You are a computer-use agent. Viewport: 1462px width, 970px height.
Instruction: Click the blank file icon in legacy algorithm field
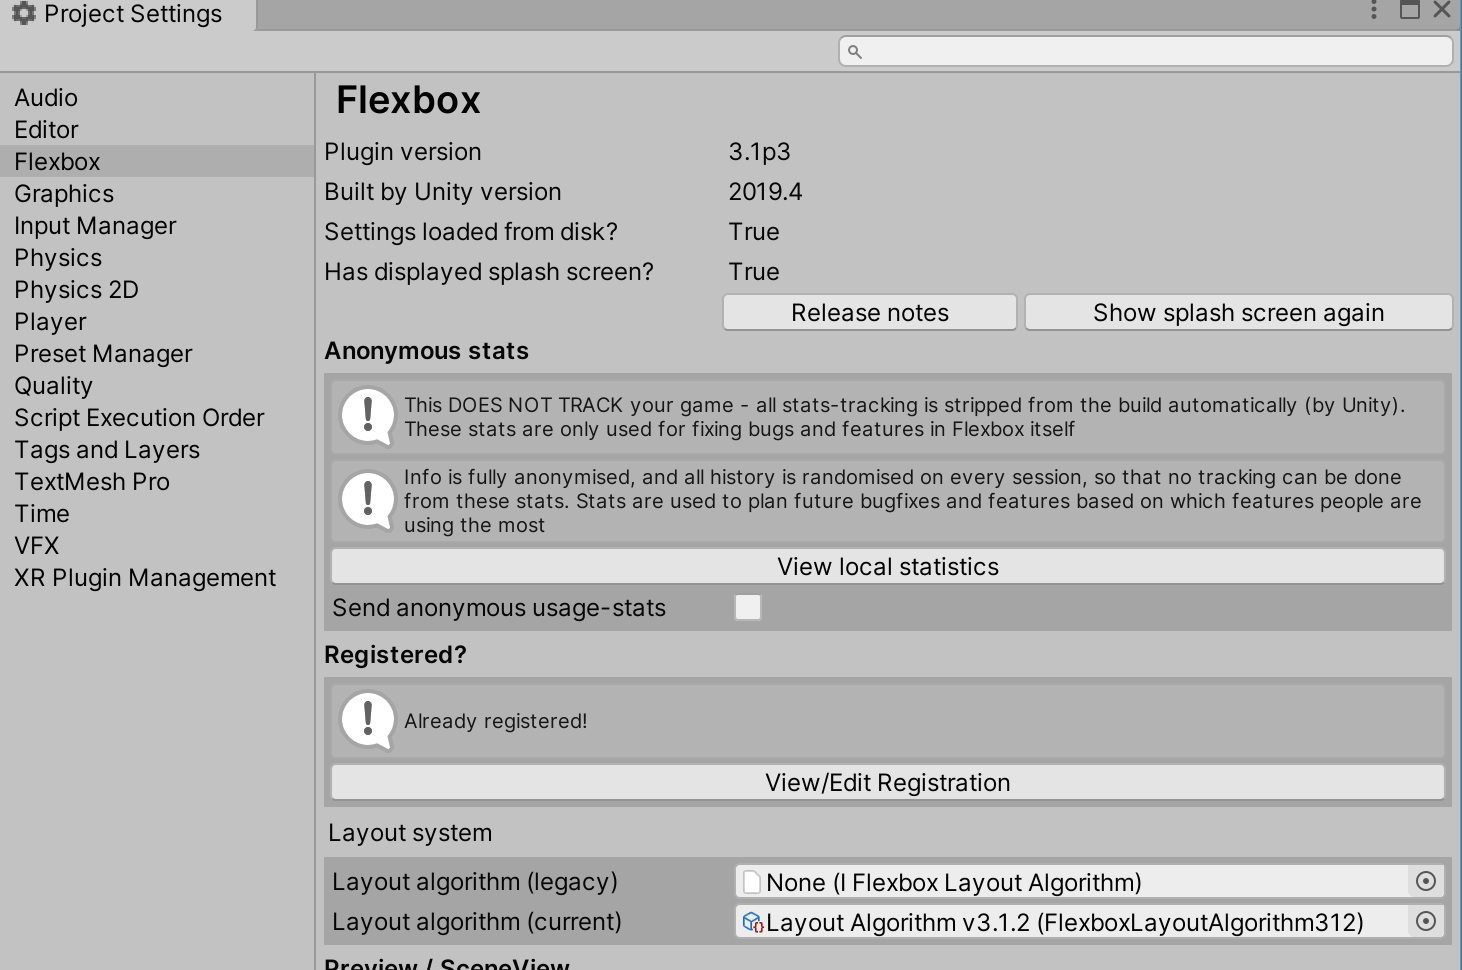(x=752, y=882)
